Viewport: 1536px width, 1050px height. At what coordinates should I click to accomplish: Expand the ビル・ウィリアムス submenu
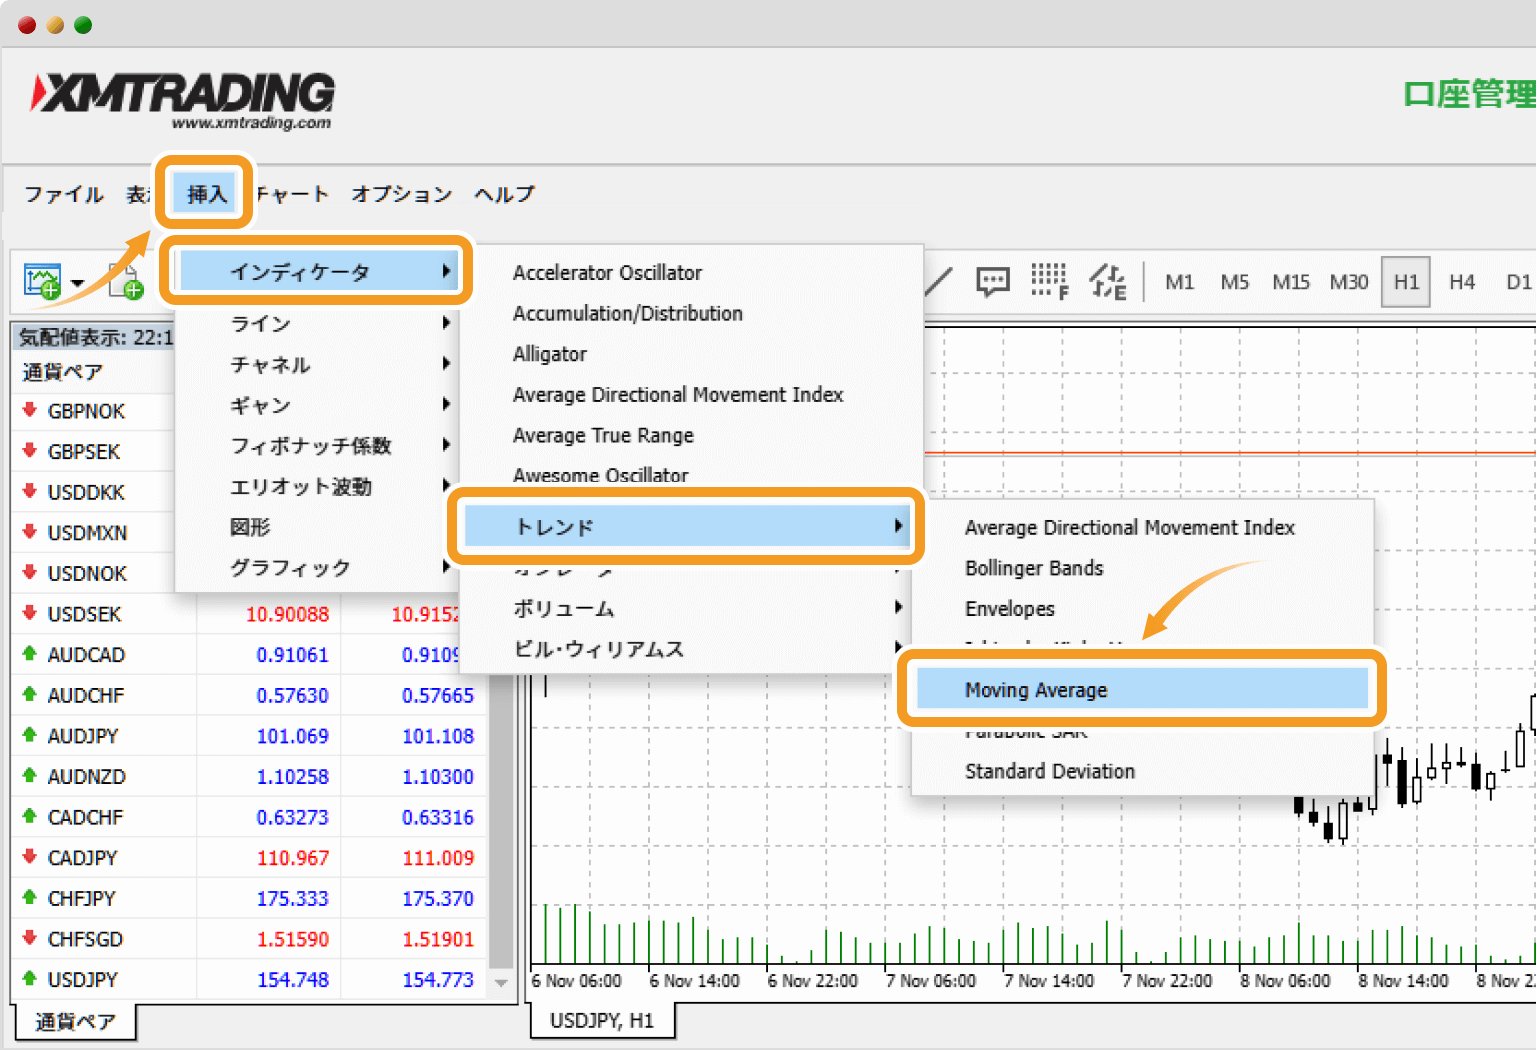point(688,649)
